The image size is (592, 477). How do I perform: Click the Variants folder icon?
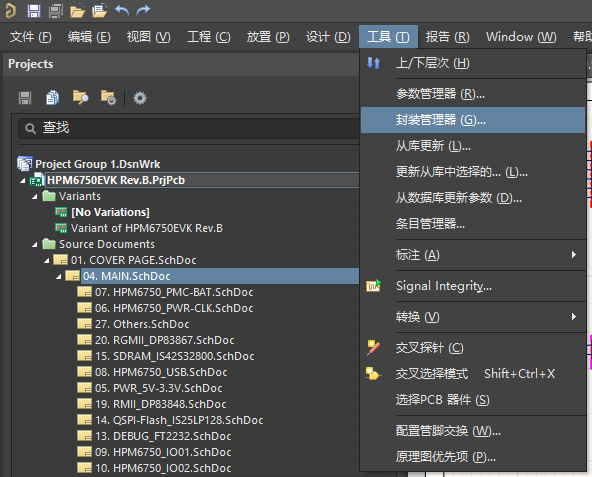pos(49,196)
